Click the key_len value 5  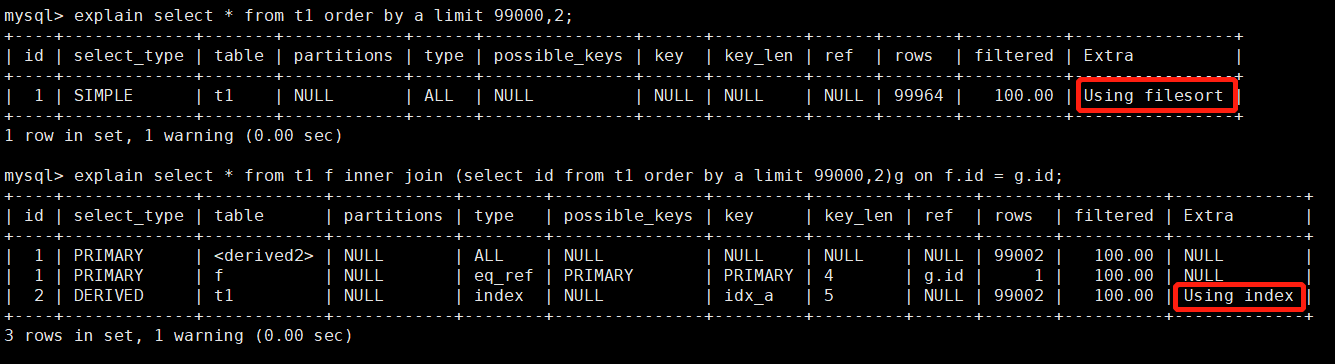[x=829, y=296]
